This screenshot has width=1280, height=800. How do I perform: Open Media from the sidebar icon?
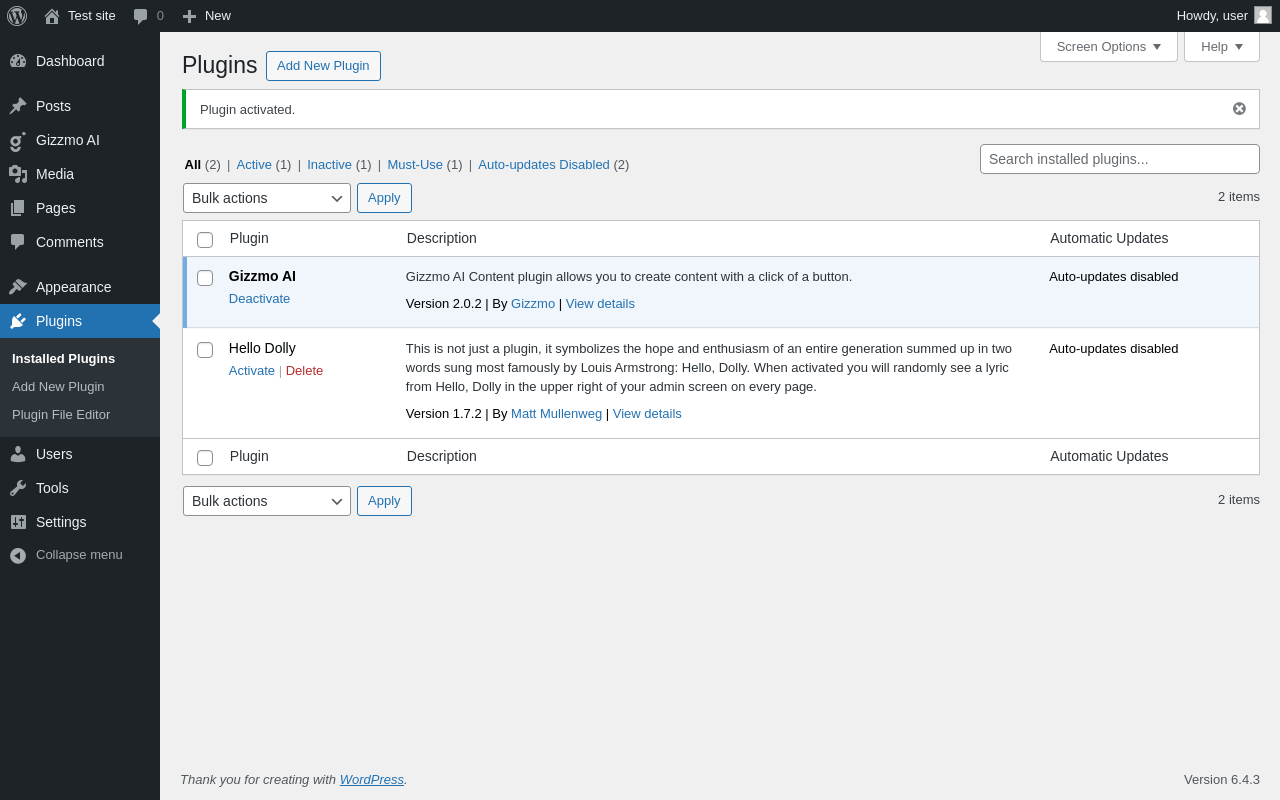point(18,174)
